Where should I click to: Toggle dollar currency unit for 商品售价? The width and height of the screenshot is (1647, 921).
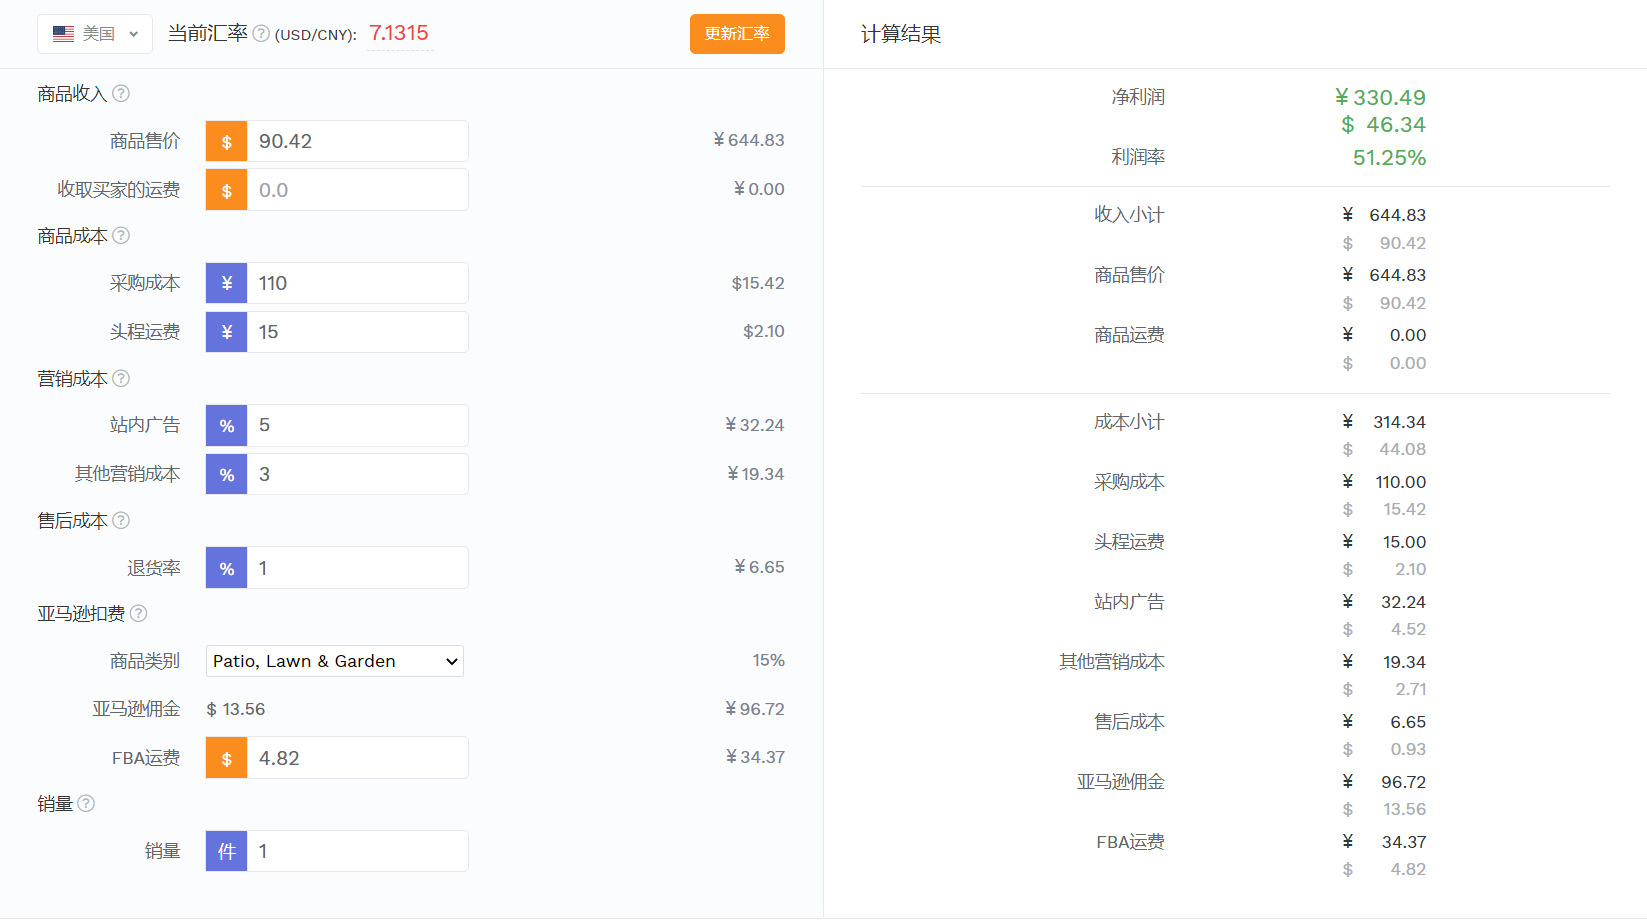coord(227,141)
